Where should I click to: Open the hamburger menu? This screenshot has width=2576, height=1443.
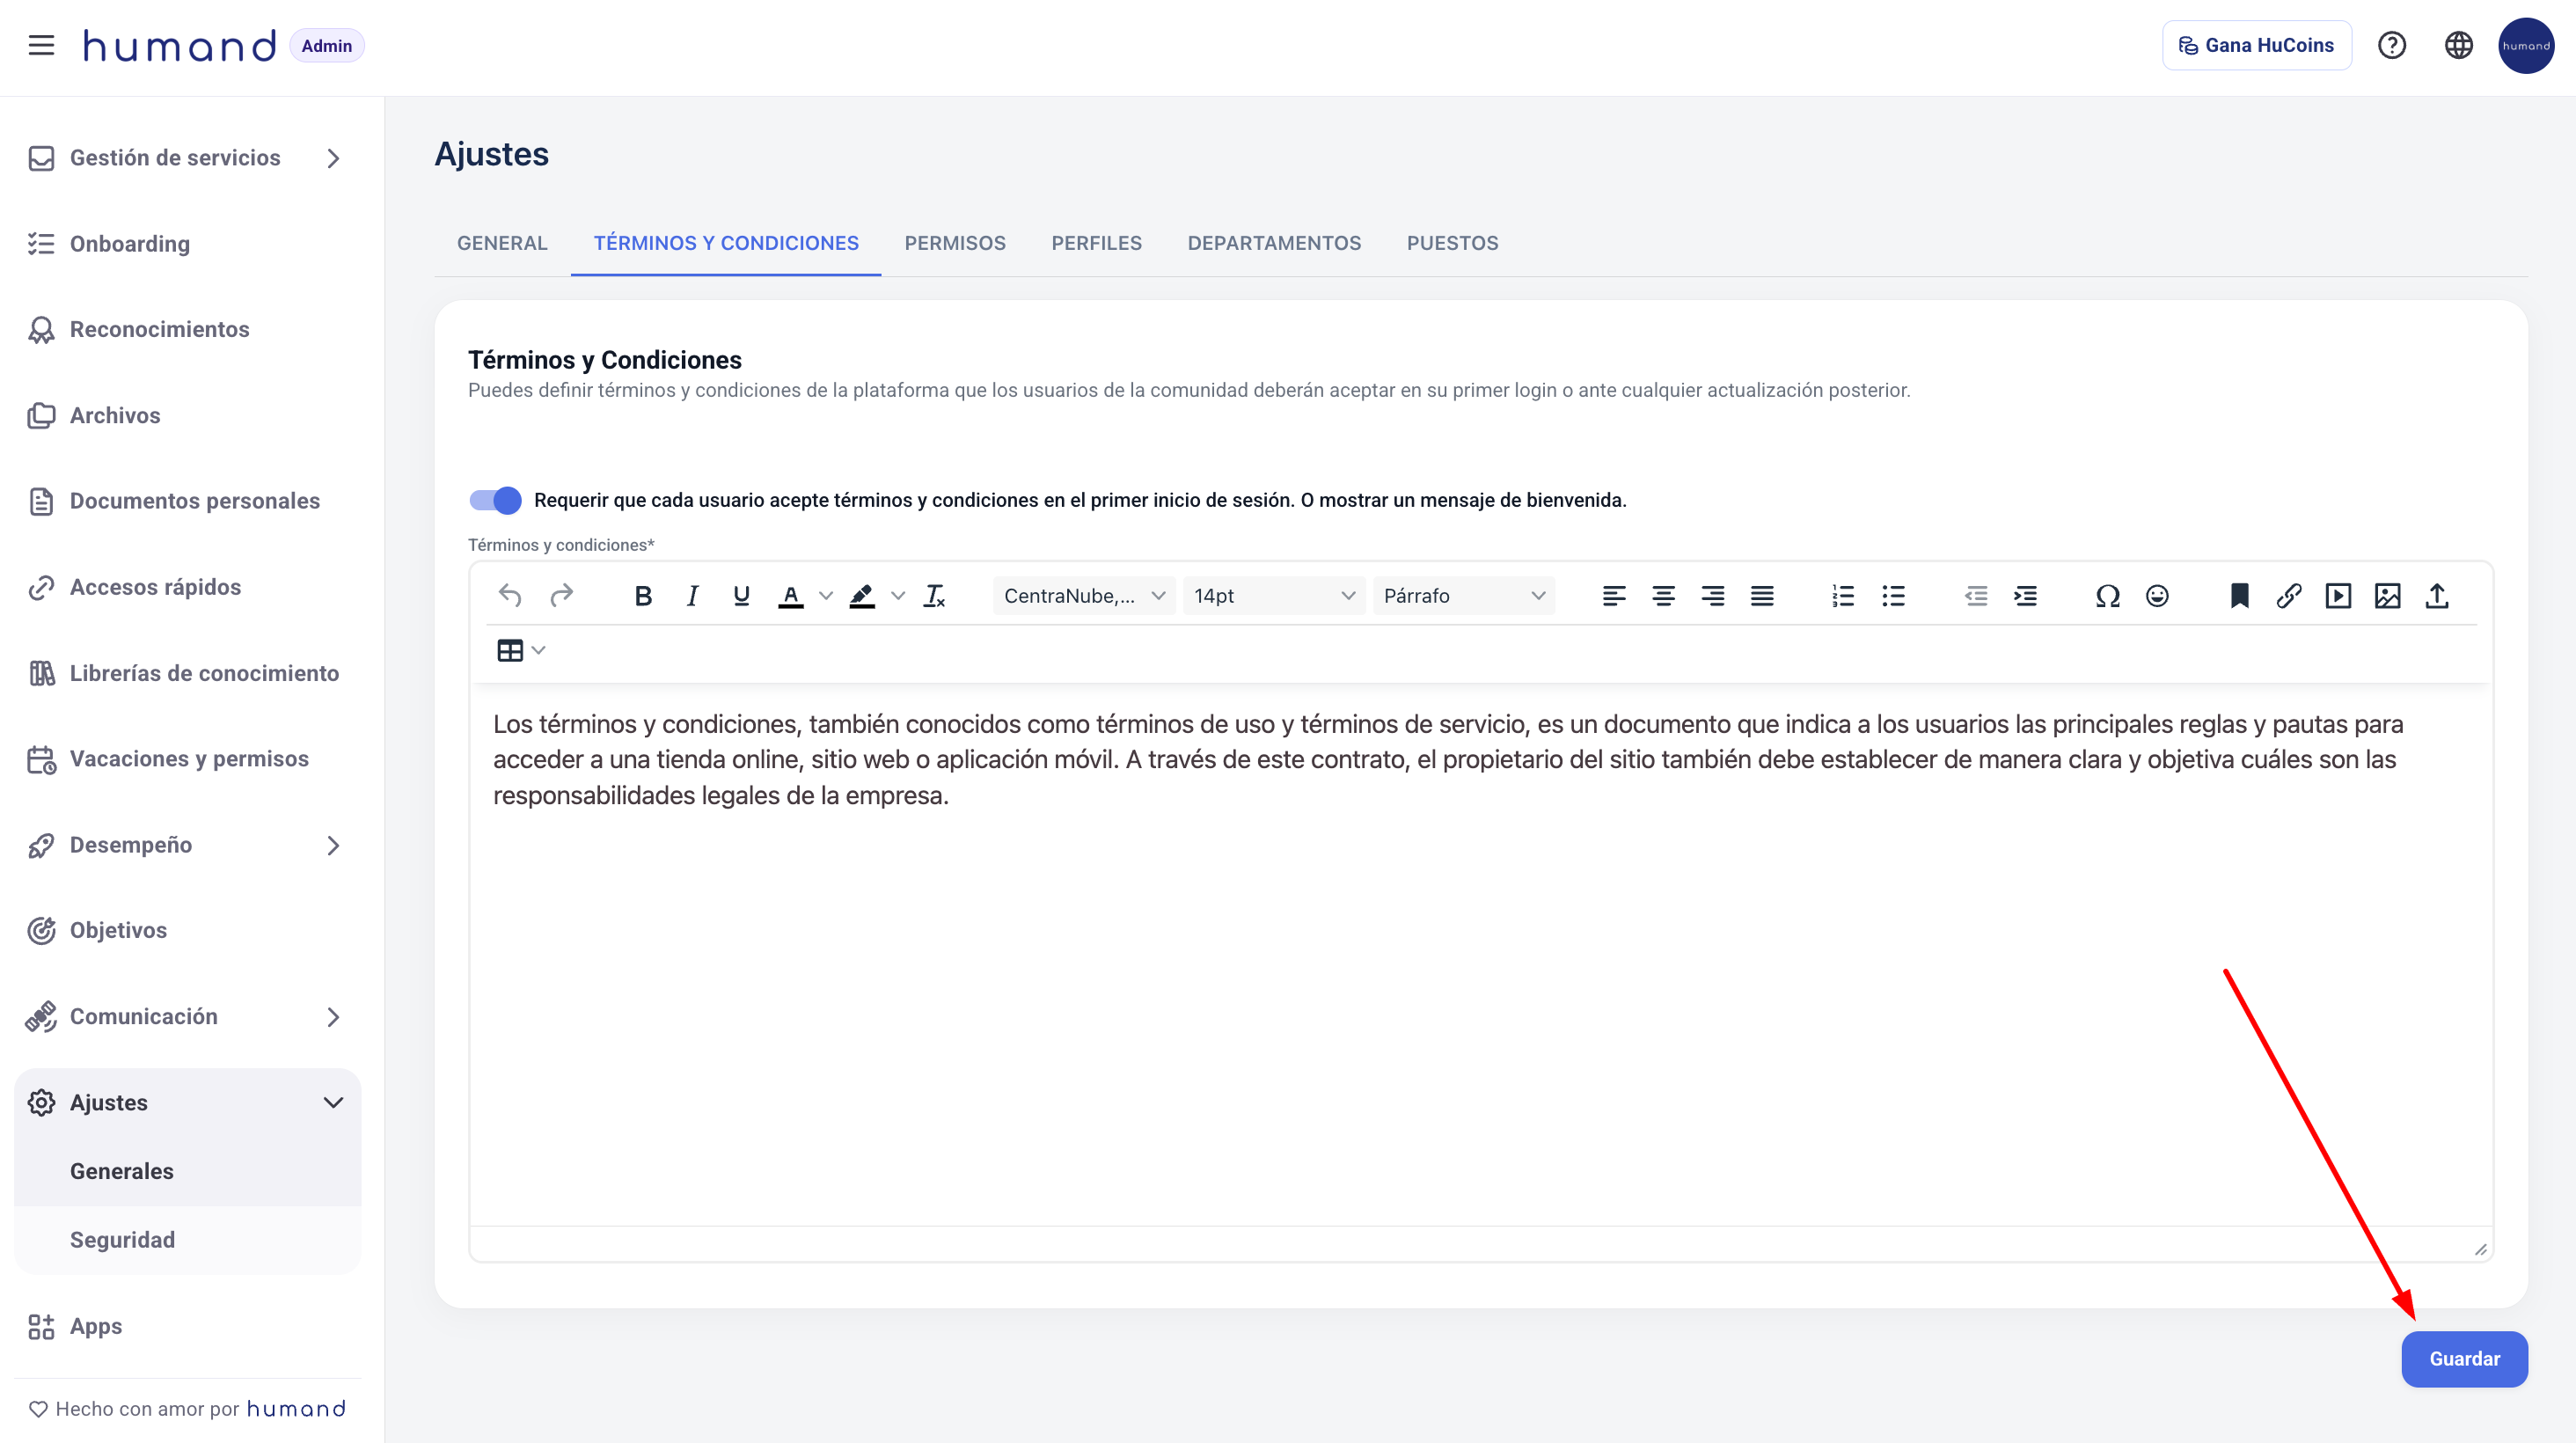tap(41, 45)
